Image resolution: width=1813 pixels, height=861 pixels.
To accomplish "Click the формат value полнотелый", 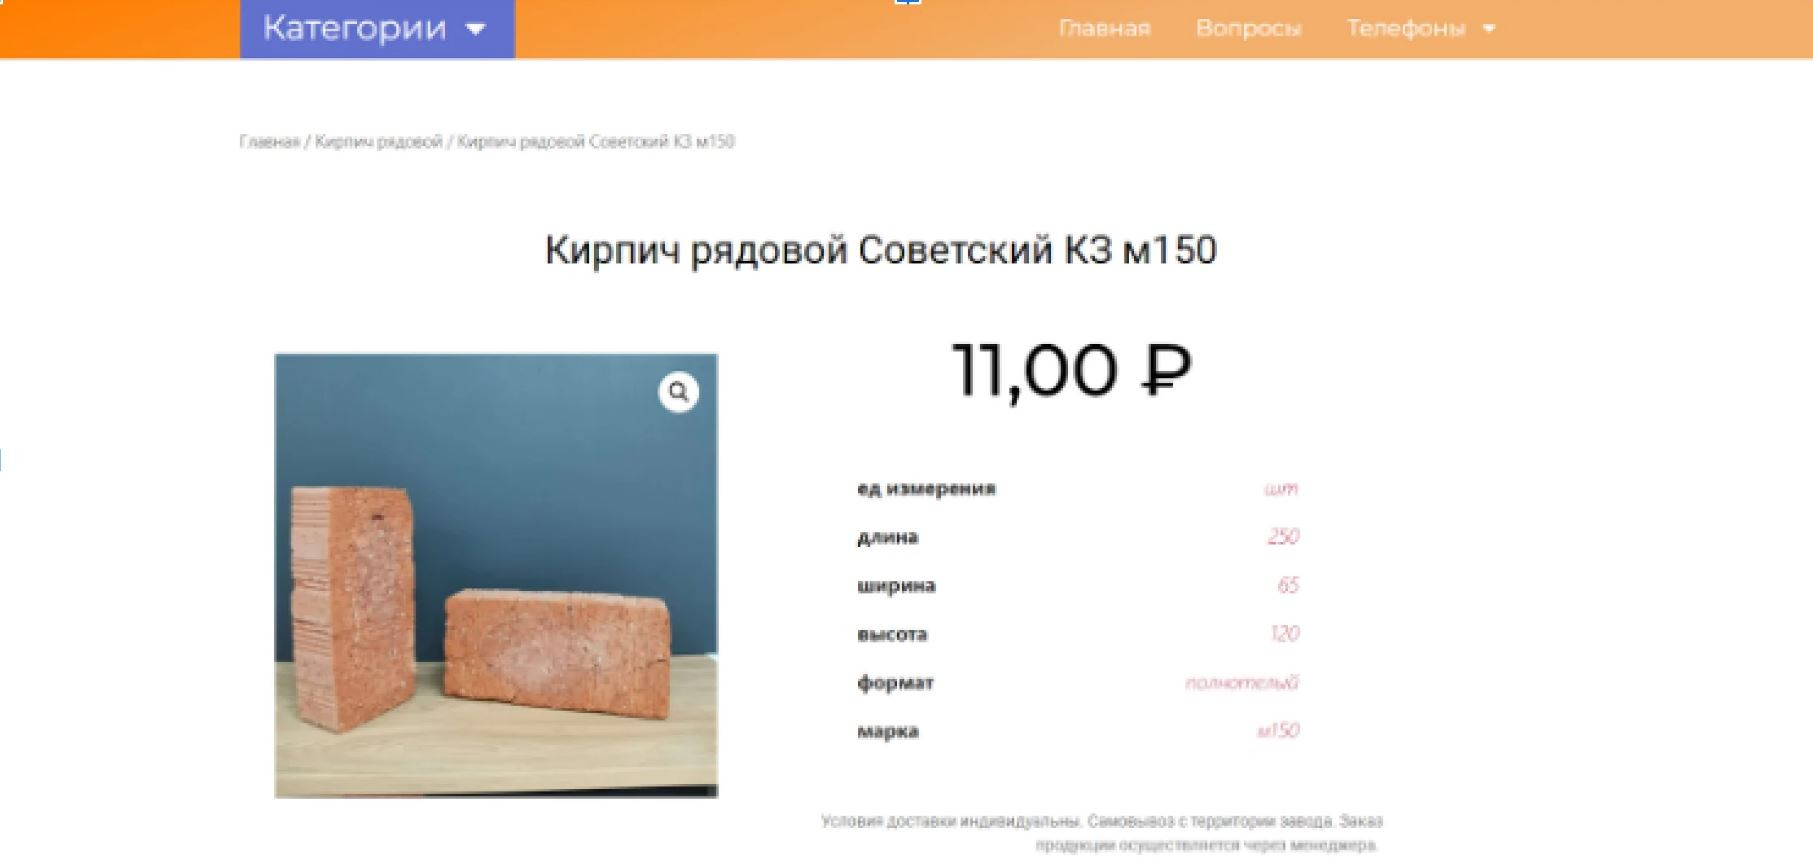I will (1242, 683).
